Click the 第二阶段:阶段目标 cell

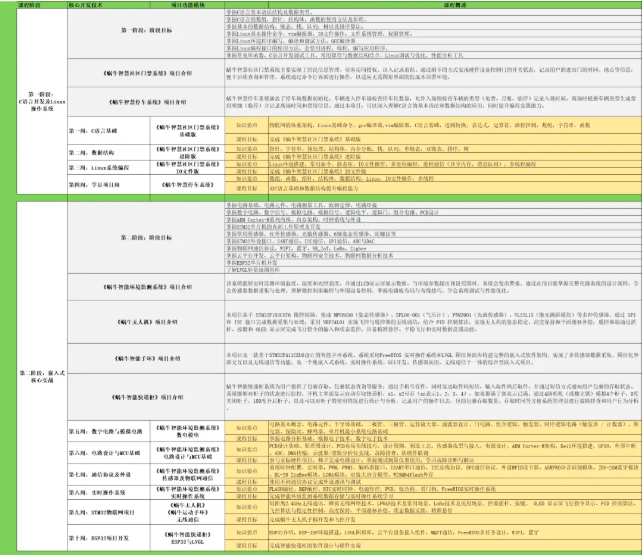[146, 238]
